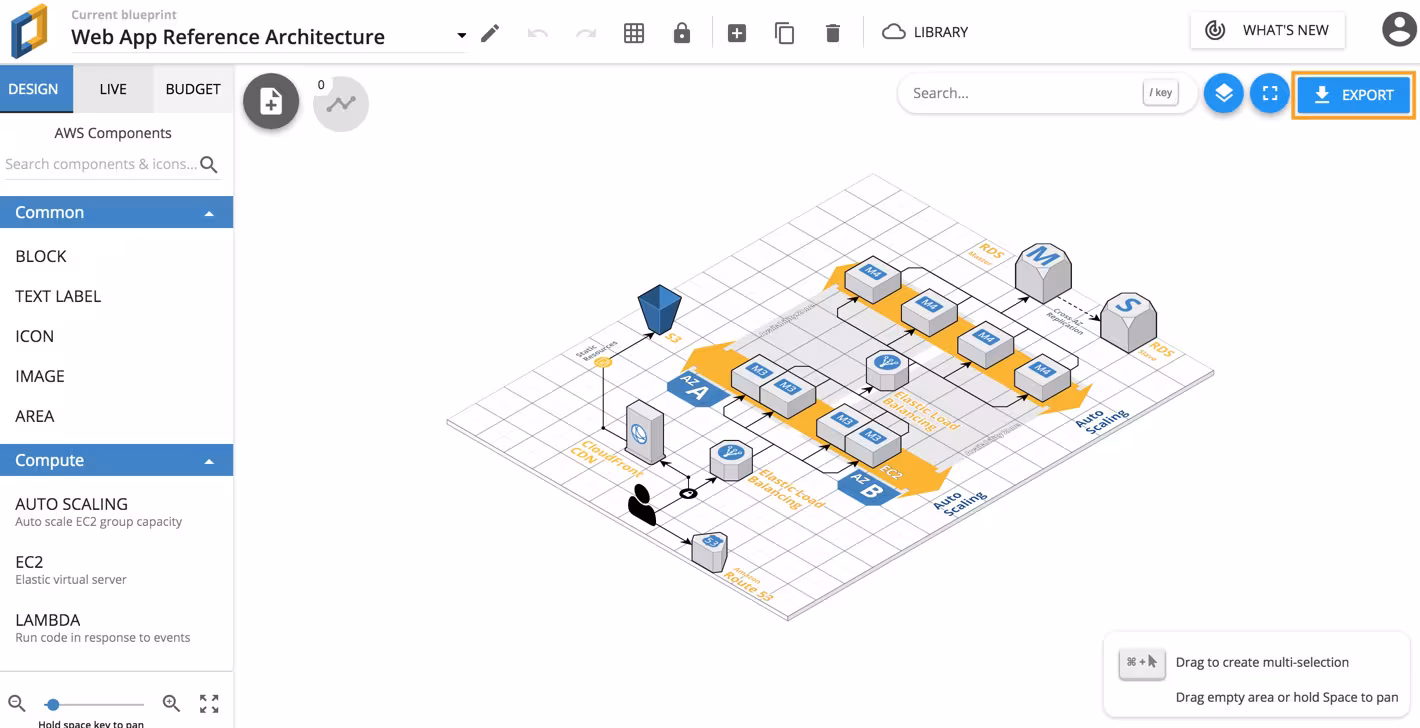This screenshot has width=1420, height=728.
Task: Select the Route 53 node
Action: (x=709, y=551)
